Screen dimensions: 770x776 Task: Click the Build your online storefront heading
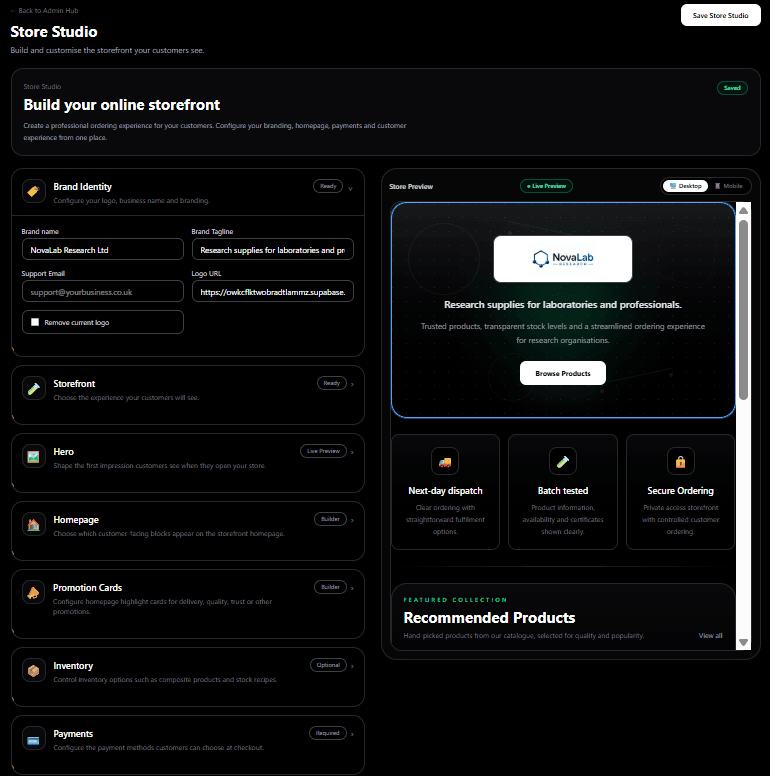click(x=122, y=105)
